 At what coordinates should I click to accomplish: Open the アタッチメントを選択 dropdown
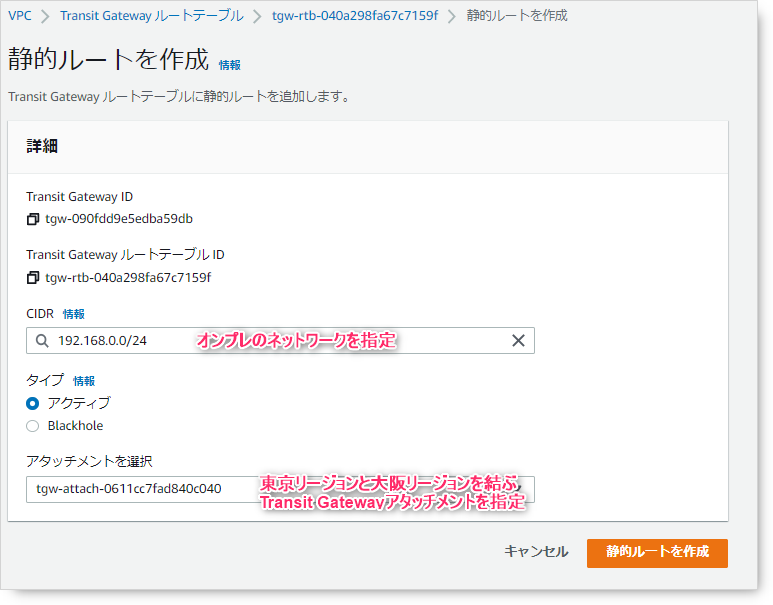280,489
